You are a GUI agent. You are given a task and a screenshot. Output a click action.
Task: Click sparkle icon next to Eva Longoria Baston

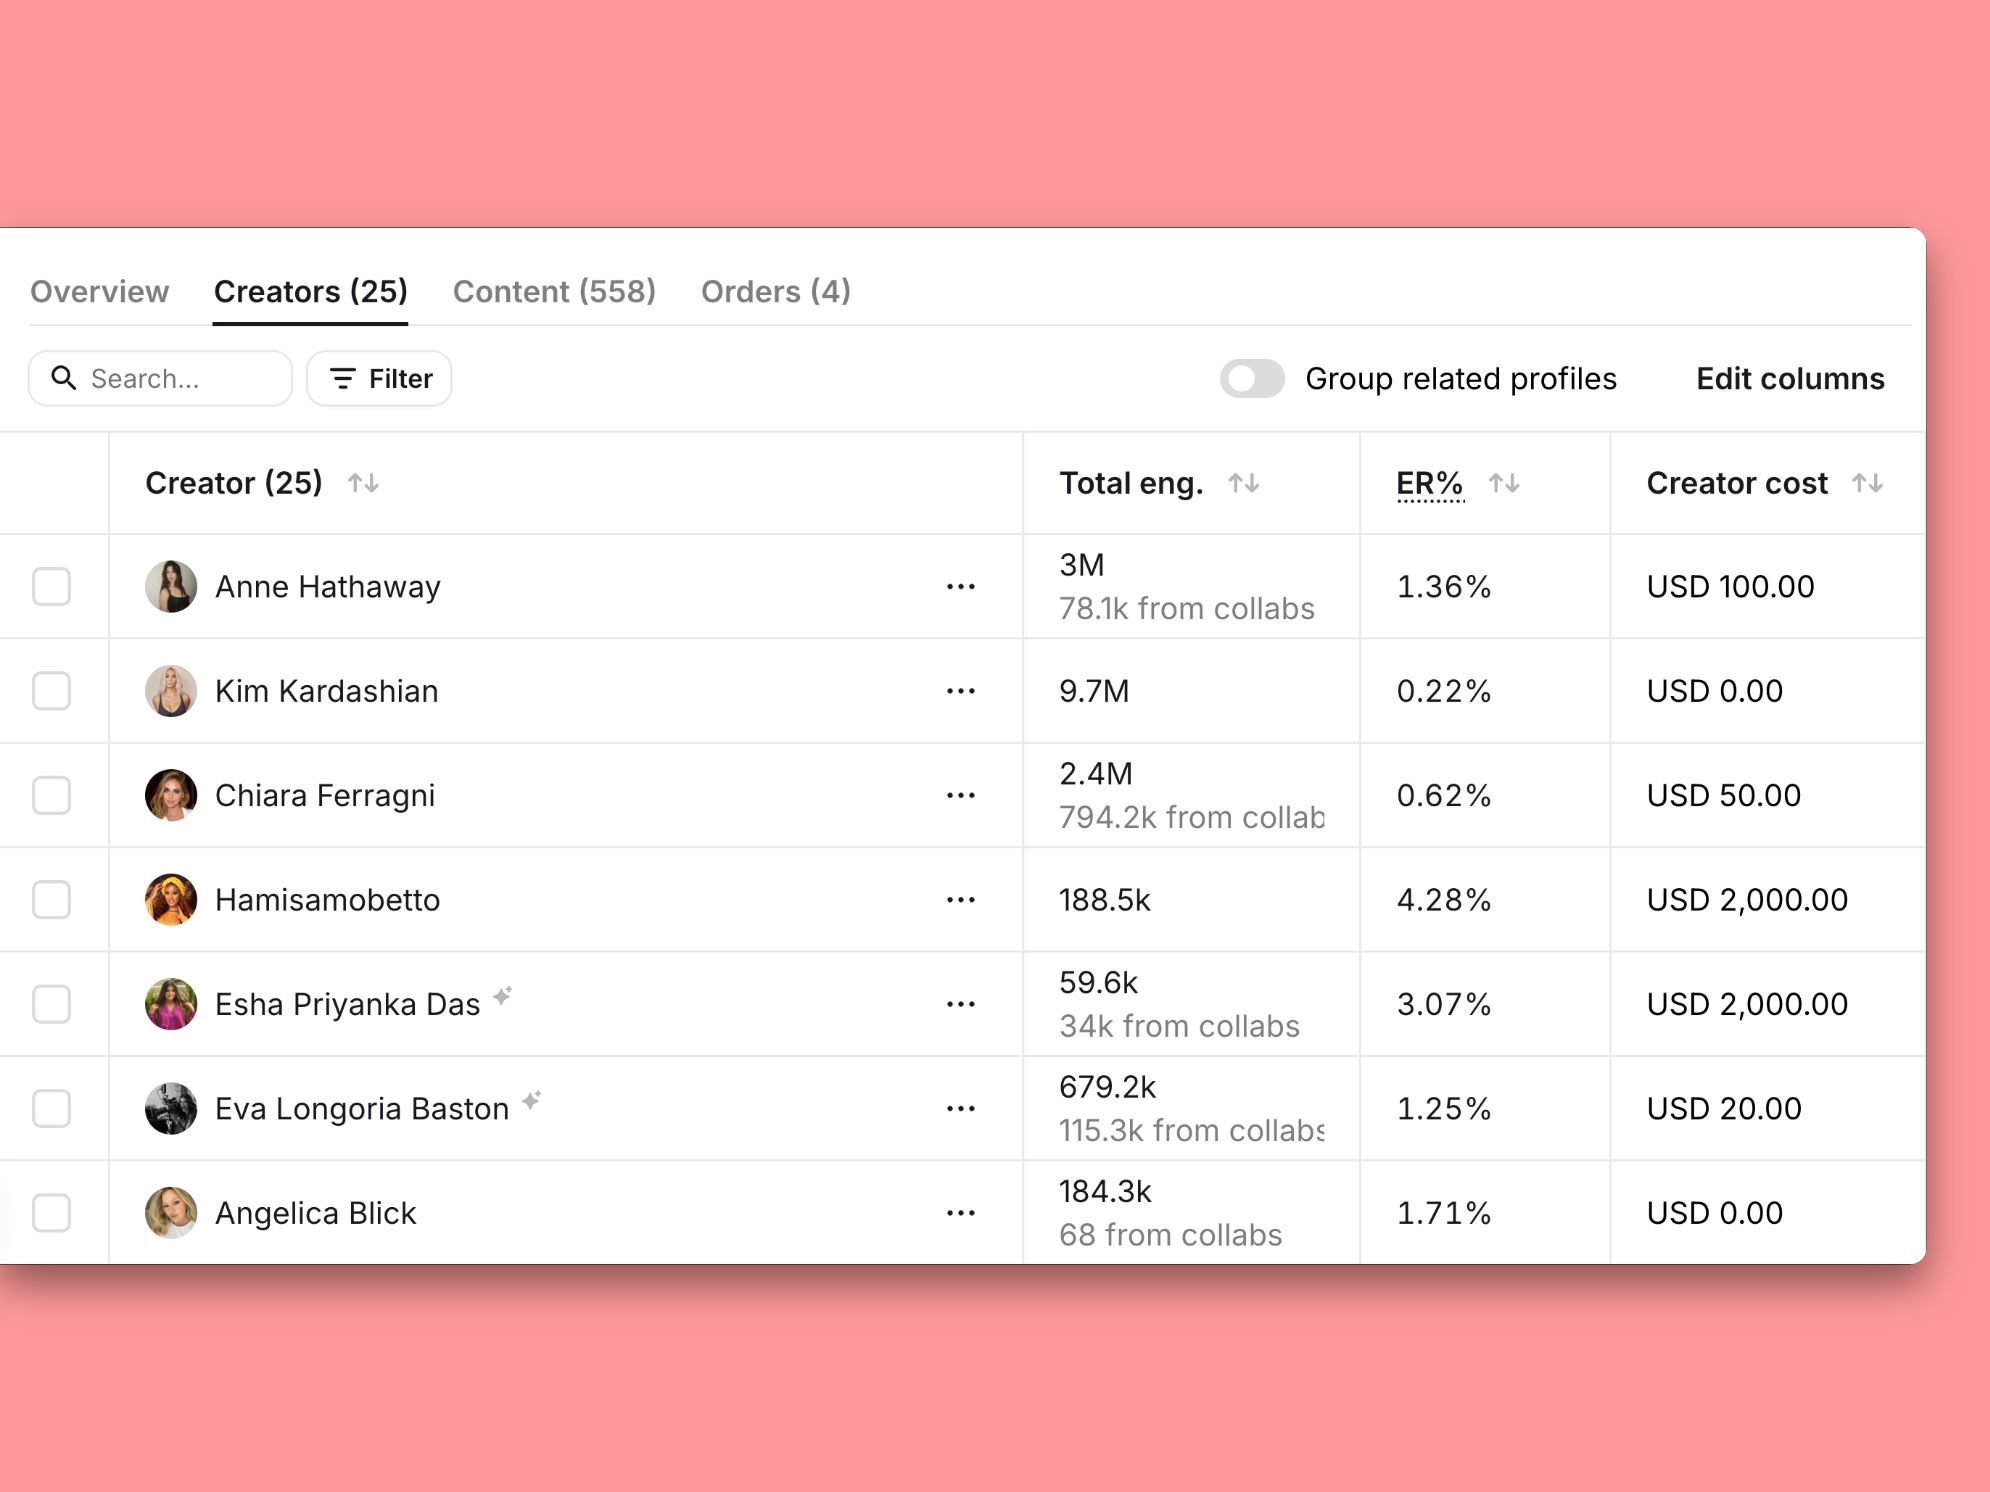pos(532,1100)
